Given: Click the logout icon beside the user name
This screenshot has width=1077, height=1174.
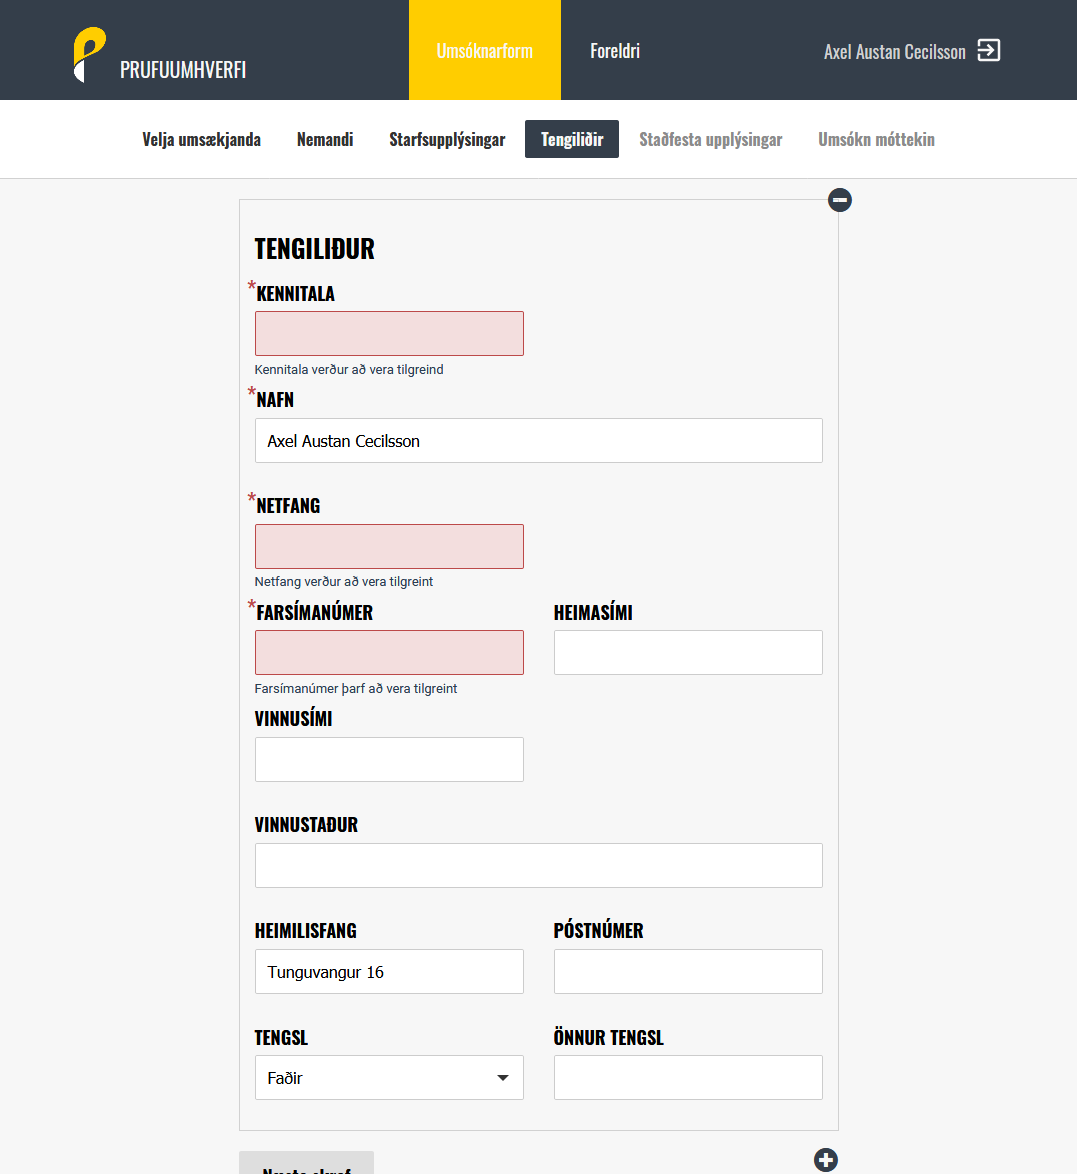Looking at the screenshot, I should [x=988, y=51].
